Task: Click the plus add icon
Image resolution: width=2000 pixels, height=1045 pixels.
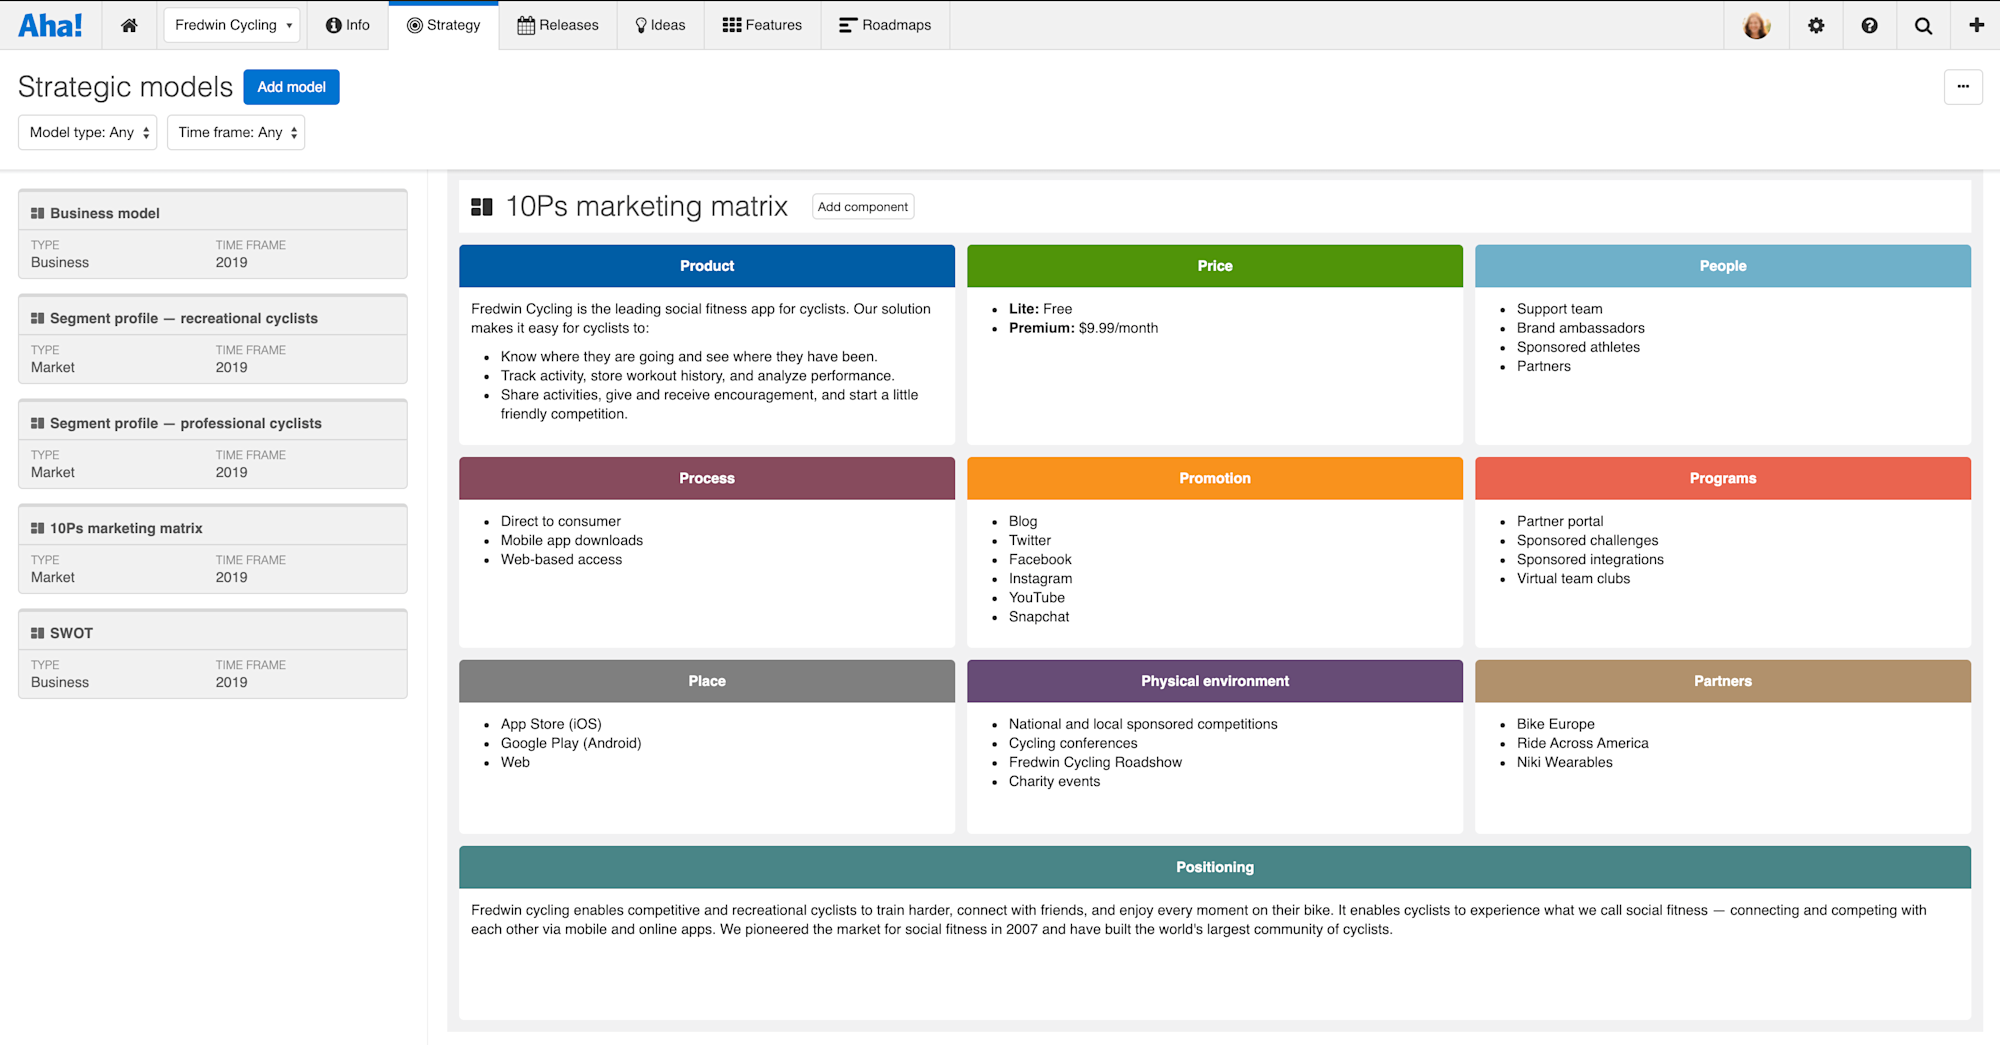Action: (1976, 25)
